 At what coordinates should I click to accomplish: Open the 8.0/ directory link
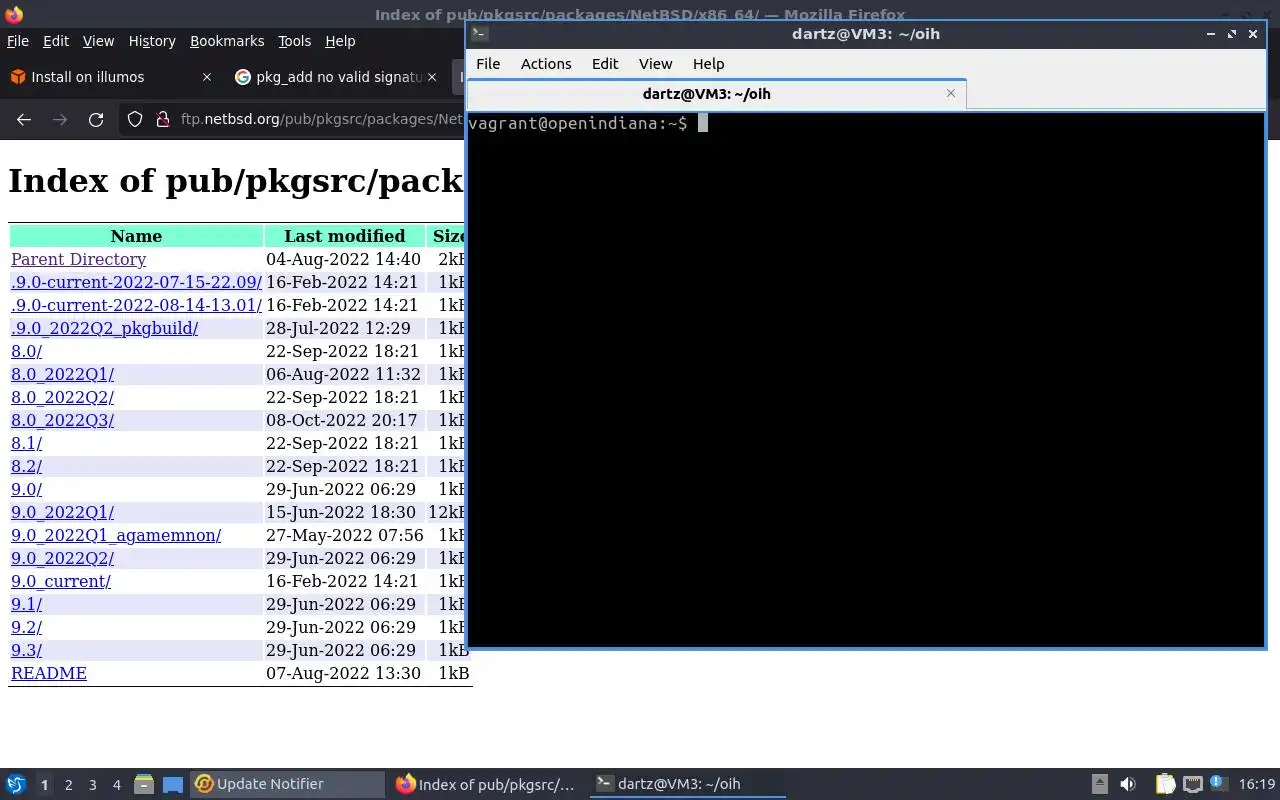pyautogui.click(x=26, y=351)
